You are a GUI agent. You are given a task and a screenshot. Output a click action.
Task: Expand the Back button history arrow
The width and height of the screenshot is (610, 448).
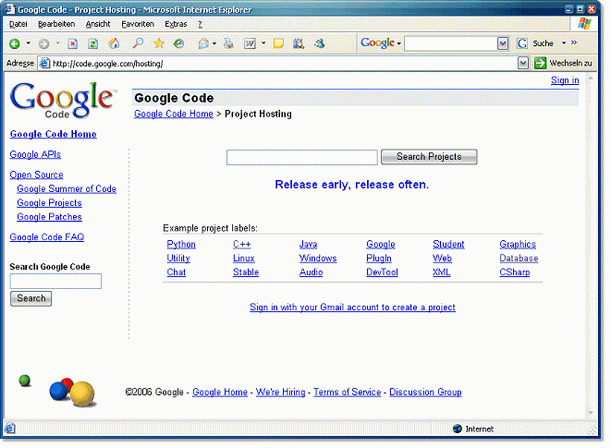pos(28,43)
